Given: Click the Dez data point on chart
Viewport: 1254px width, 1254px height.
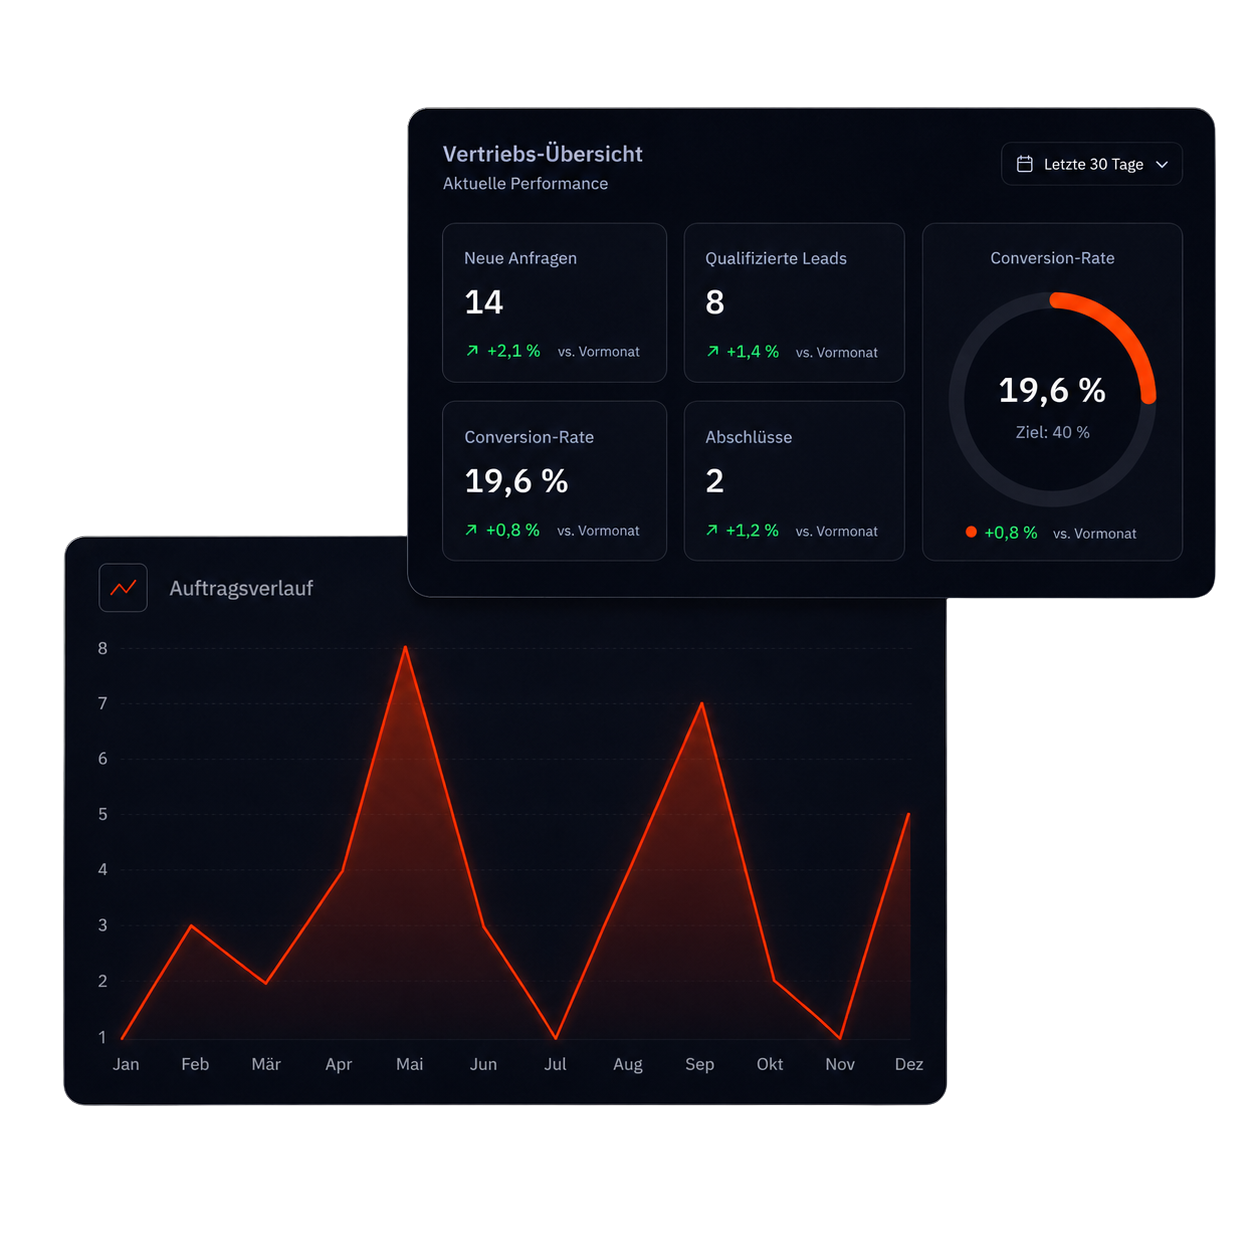Looking at the screenshot, I should [908, 815].
